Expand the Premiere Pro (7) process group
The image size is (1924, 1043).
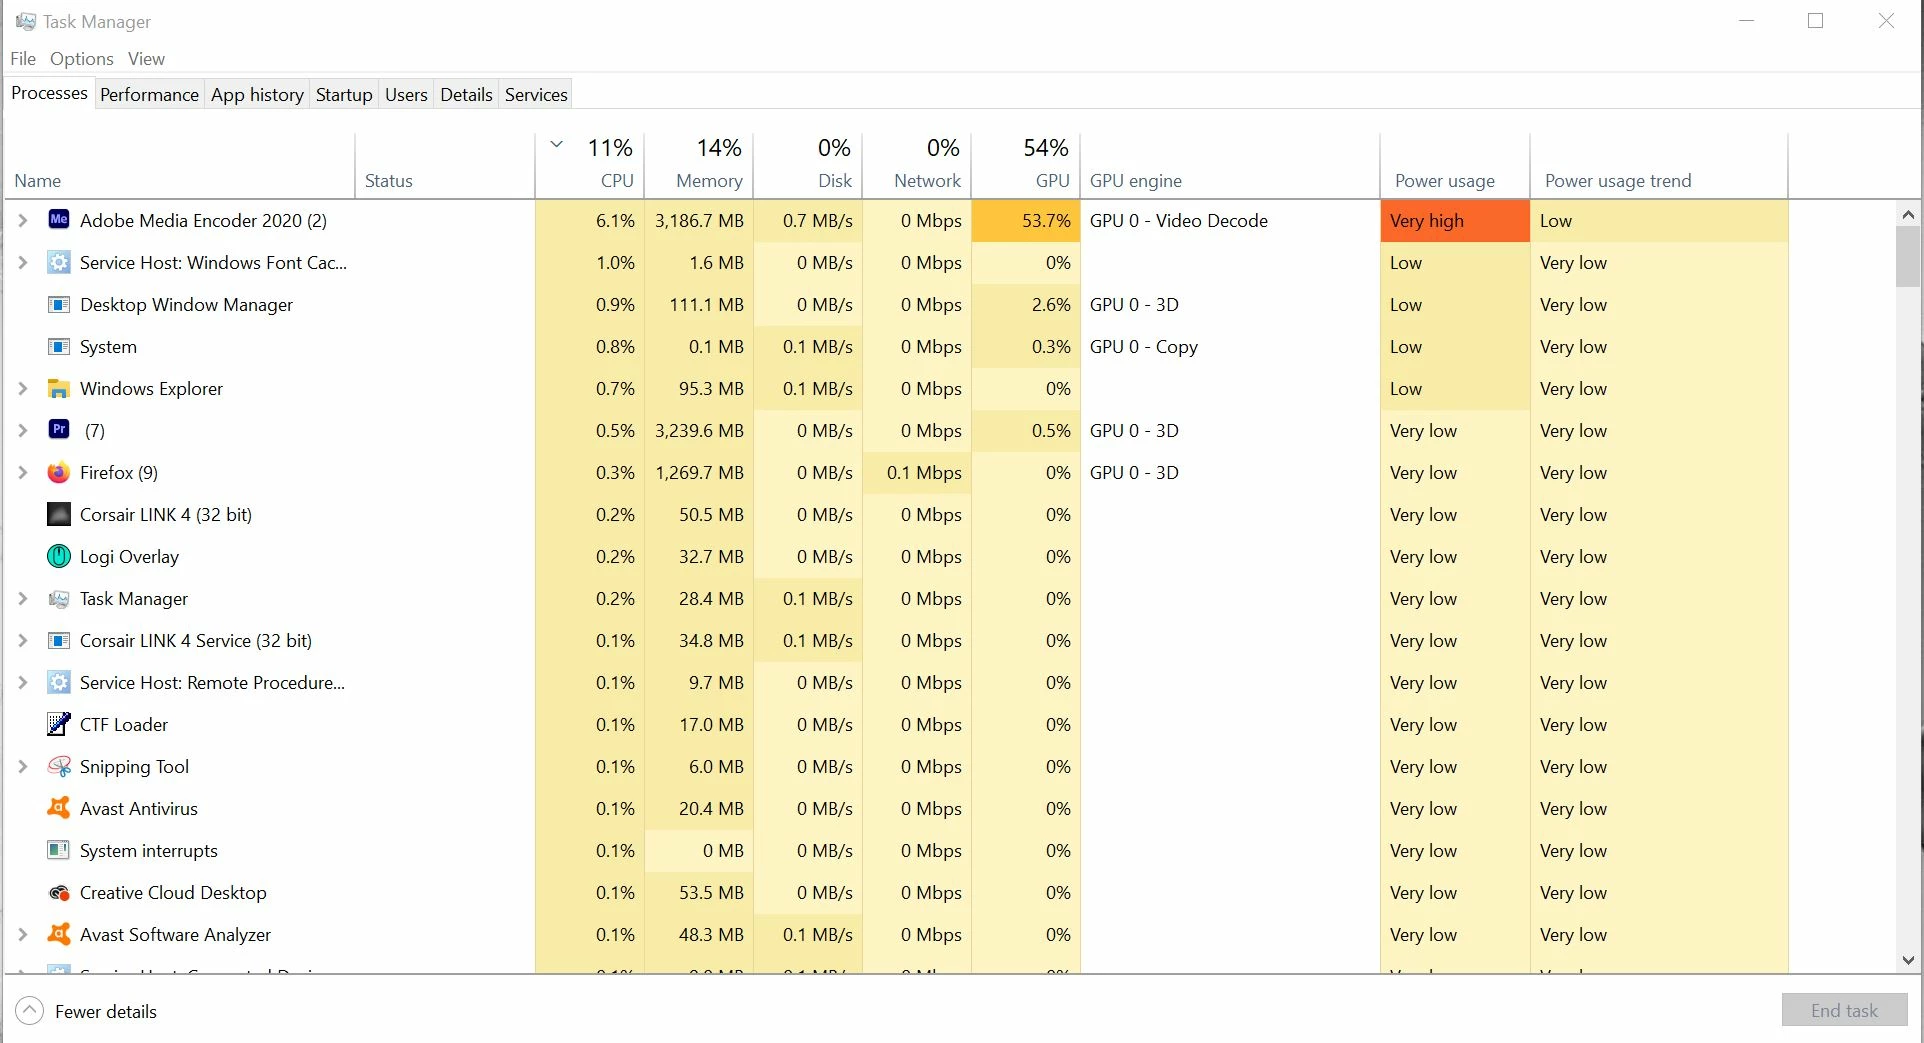tap(23, 430)
